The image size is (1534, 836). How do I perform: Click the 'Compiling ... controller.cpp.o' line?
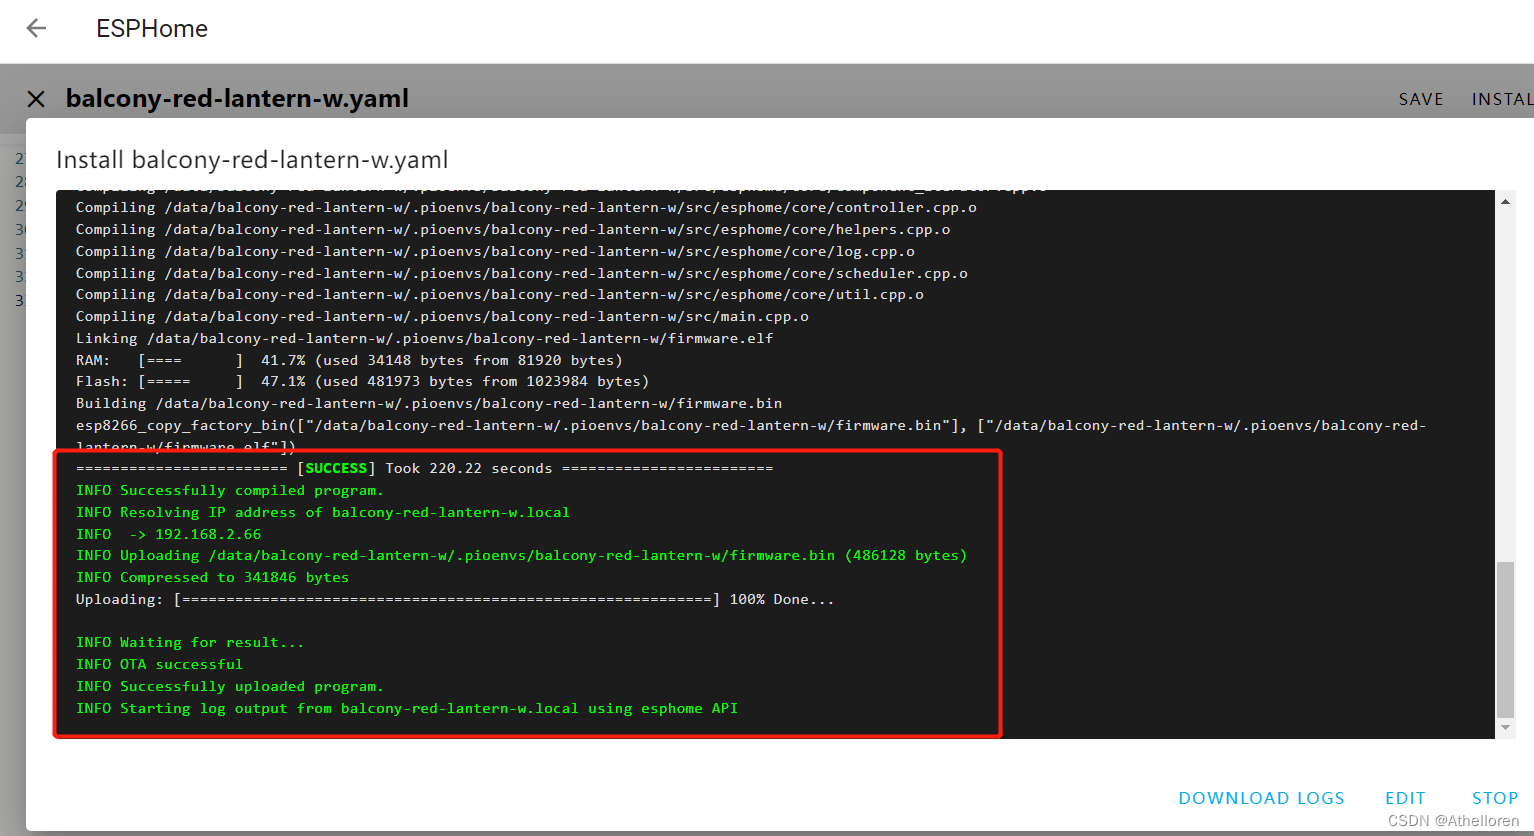coord(526,207)
